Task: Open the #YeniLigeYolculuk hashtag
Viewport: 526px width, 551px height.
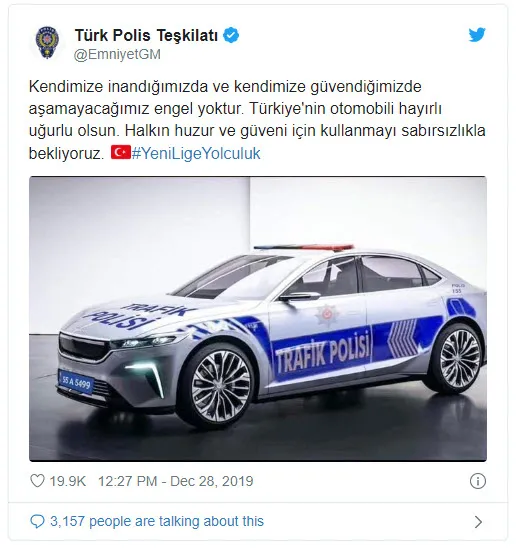Action: (x=196, y=154)
